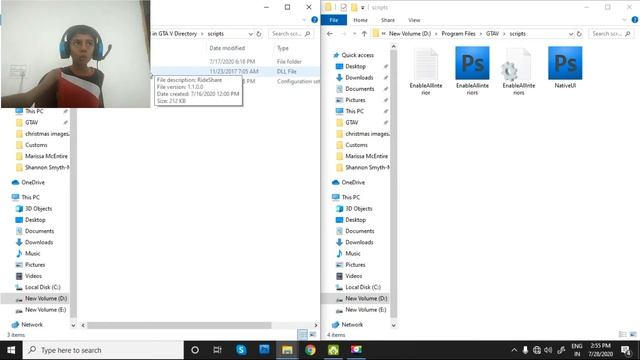Open Task View on the taskbar
Screen dimensions: 640x360
[218, 350]
